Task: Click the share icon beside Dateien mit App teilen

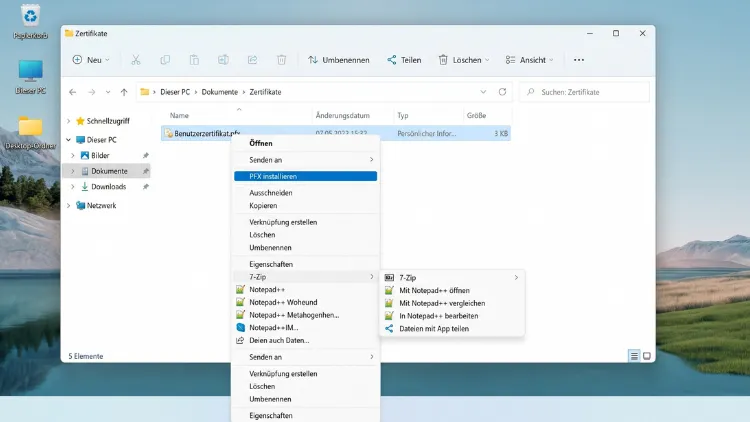Action: (389, 329)
